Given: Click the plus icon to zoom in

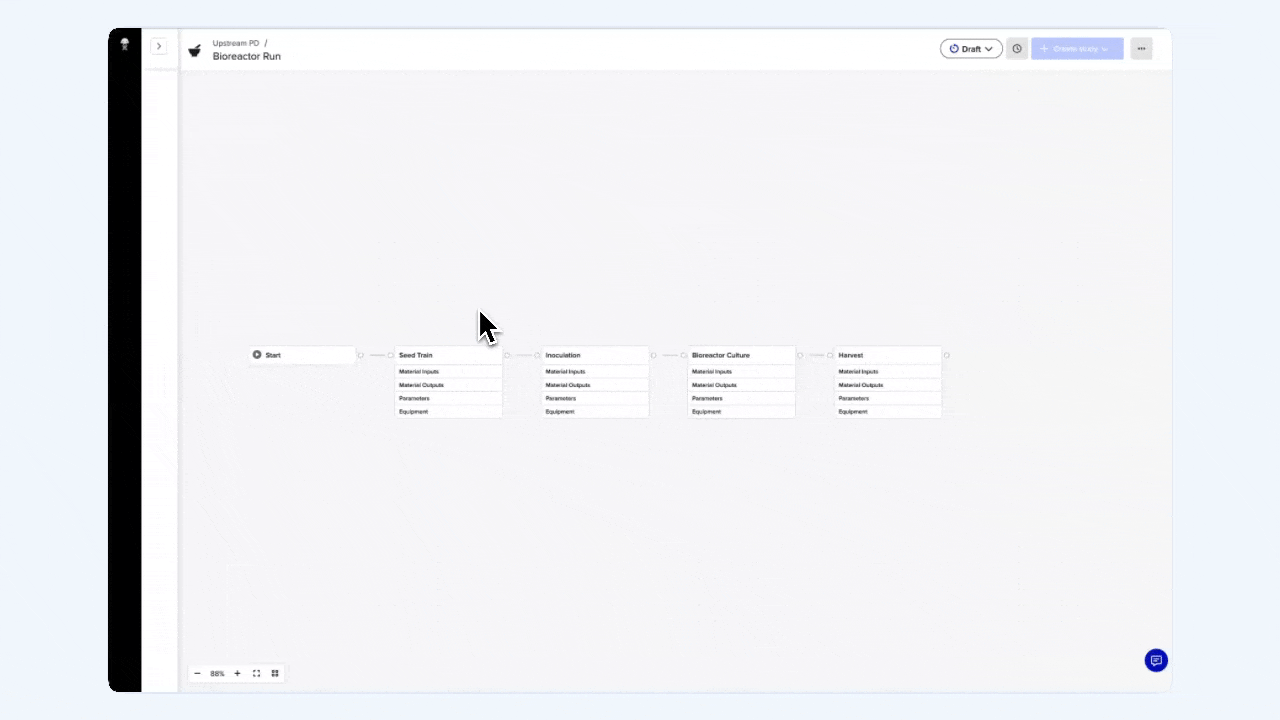Looking at the screenshot, I should (x=237, y=673).
